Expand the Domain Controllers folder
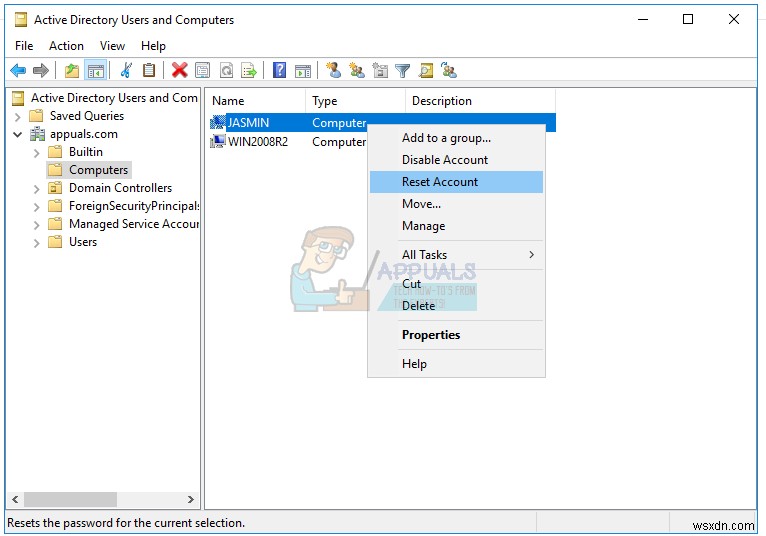The height and width of the screenshot is (536, 766). click(36, 189)
